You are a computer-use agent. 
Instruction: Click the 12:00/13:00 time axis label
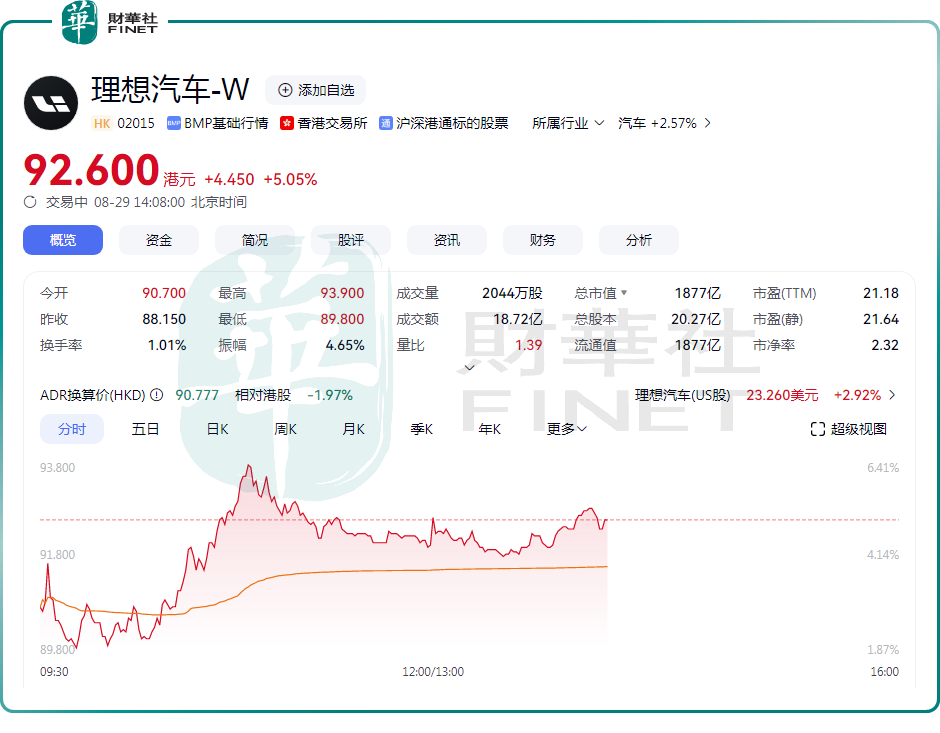coord(433,672)
